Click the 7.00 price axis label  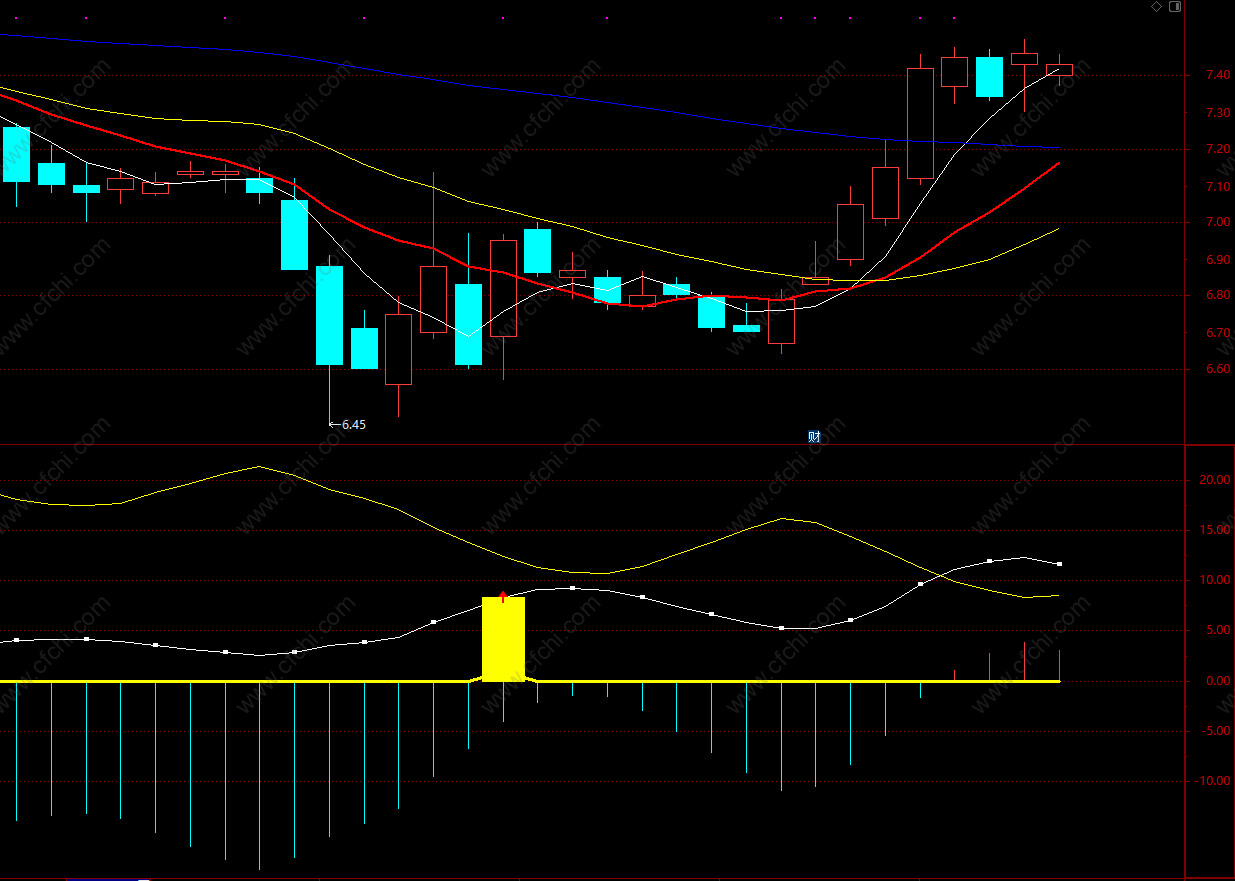click(1217, 222)
